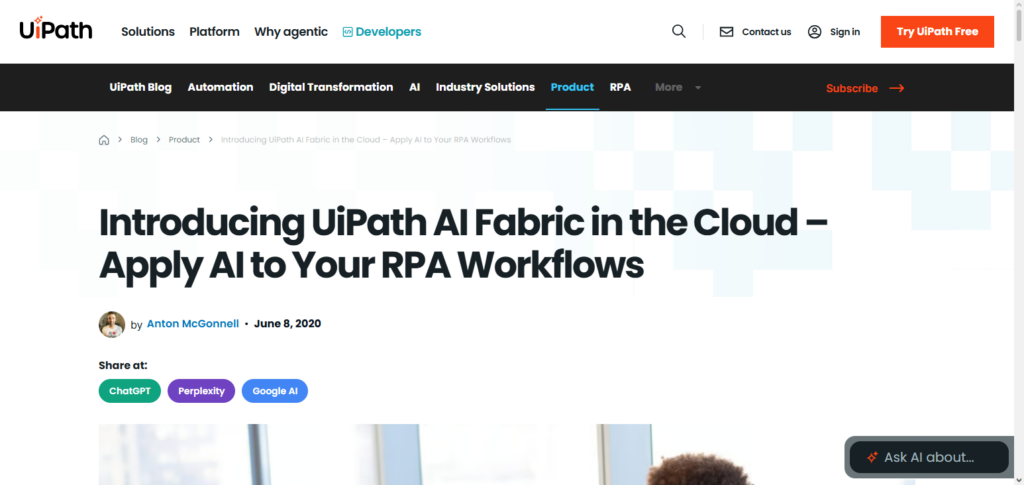Image resolution: width=1024 pixels, height=485 pixels.
Task: Click the Sign in user icon
Action: (814, 32)
